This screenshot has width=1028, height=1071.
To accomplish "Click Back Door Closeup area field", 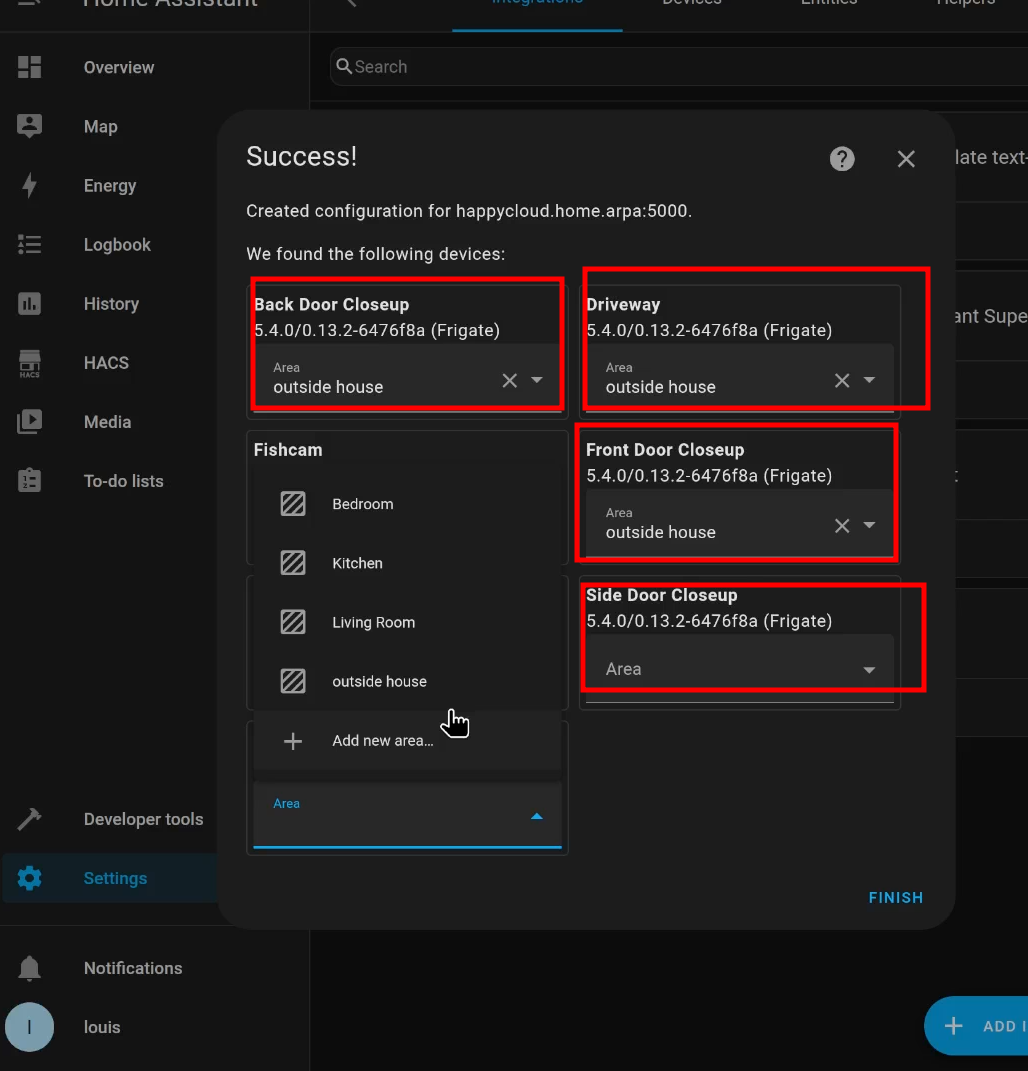I will tap(407, 378).
